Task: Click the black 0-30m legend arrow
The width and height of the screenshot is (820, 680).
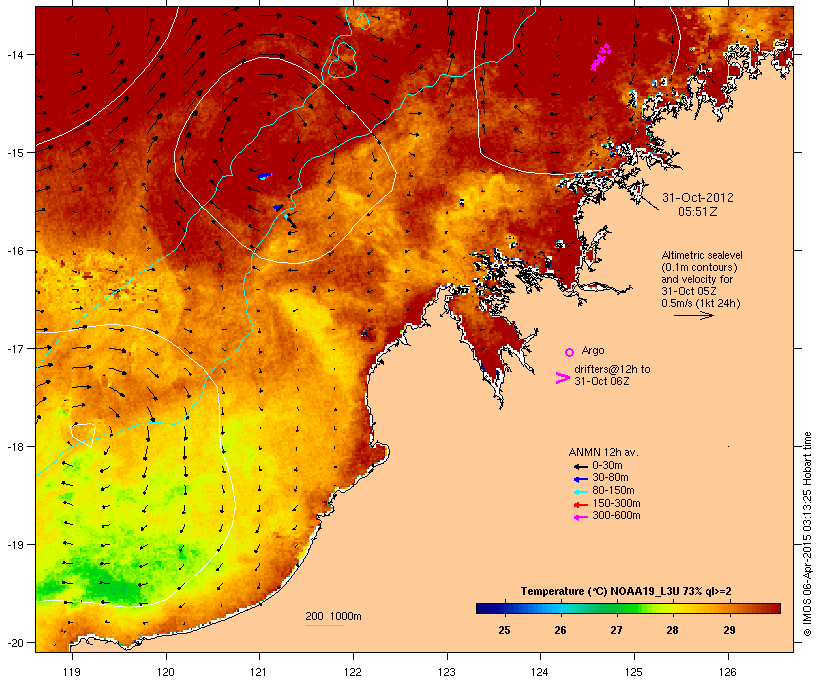Action: (580, 466)
